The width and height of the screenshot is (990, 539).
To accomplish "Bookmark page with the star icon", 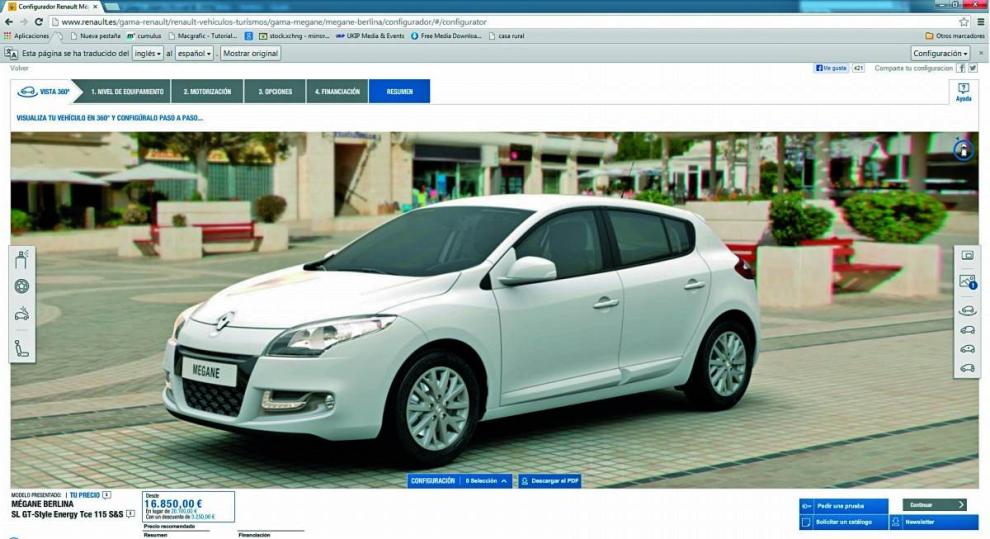I will [x=963, y=21].
